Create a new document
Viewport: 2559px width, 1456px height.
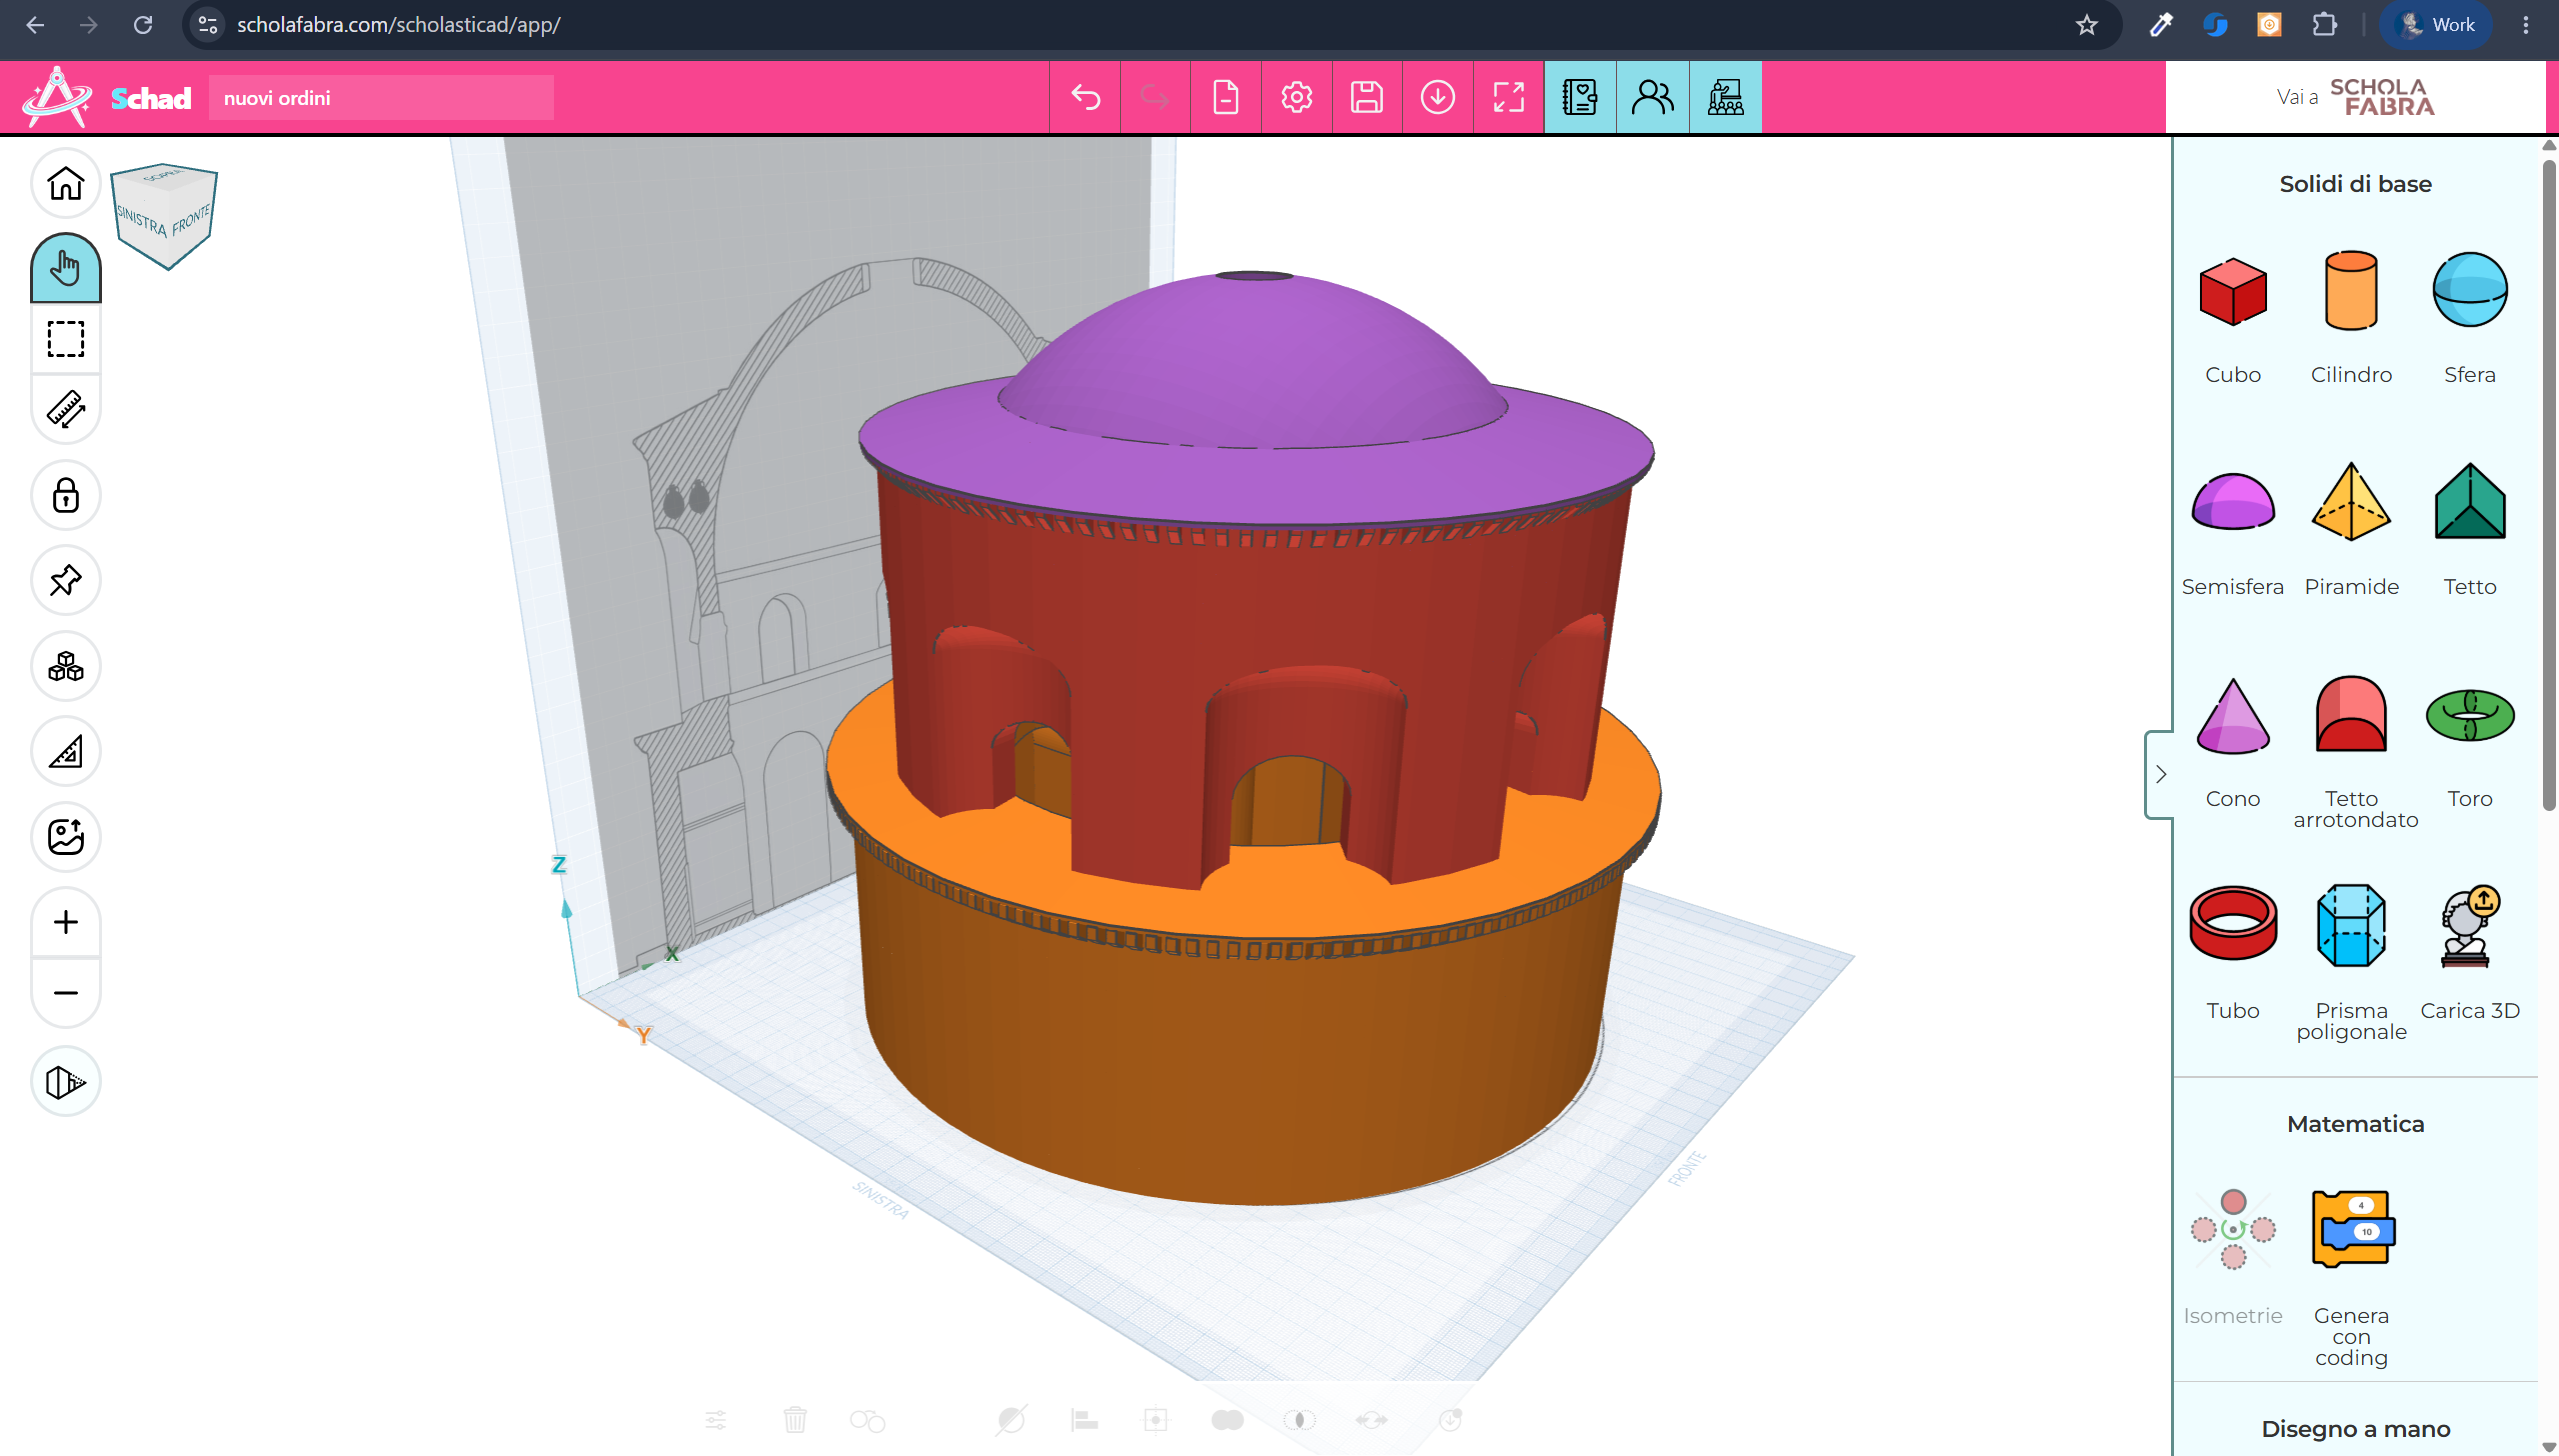coord(1226,97)
